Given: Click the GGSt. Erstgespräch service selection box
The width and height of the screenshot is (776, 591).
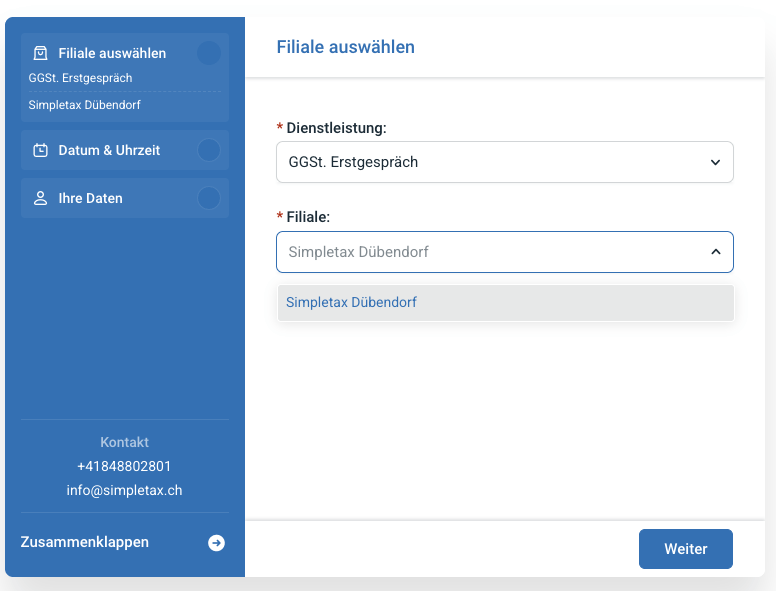Looking at the screenshot, I should (490, 162).
